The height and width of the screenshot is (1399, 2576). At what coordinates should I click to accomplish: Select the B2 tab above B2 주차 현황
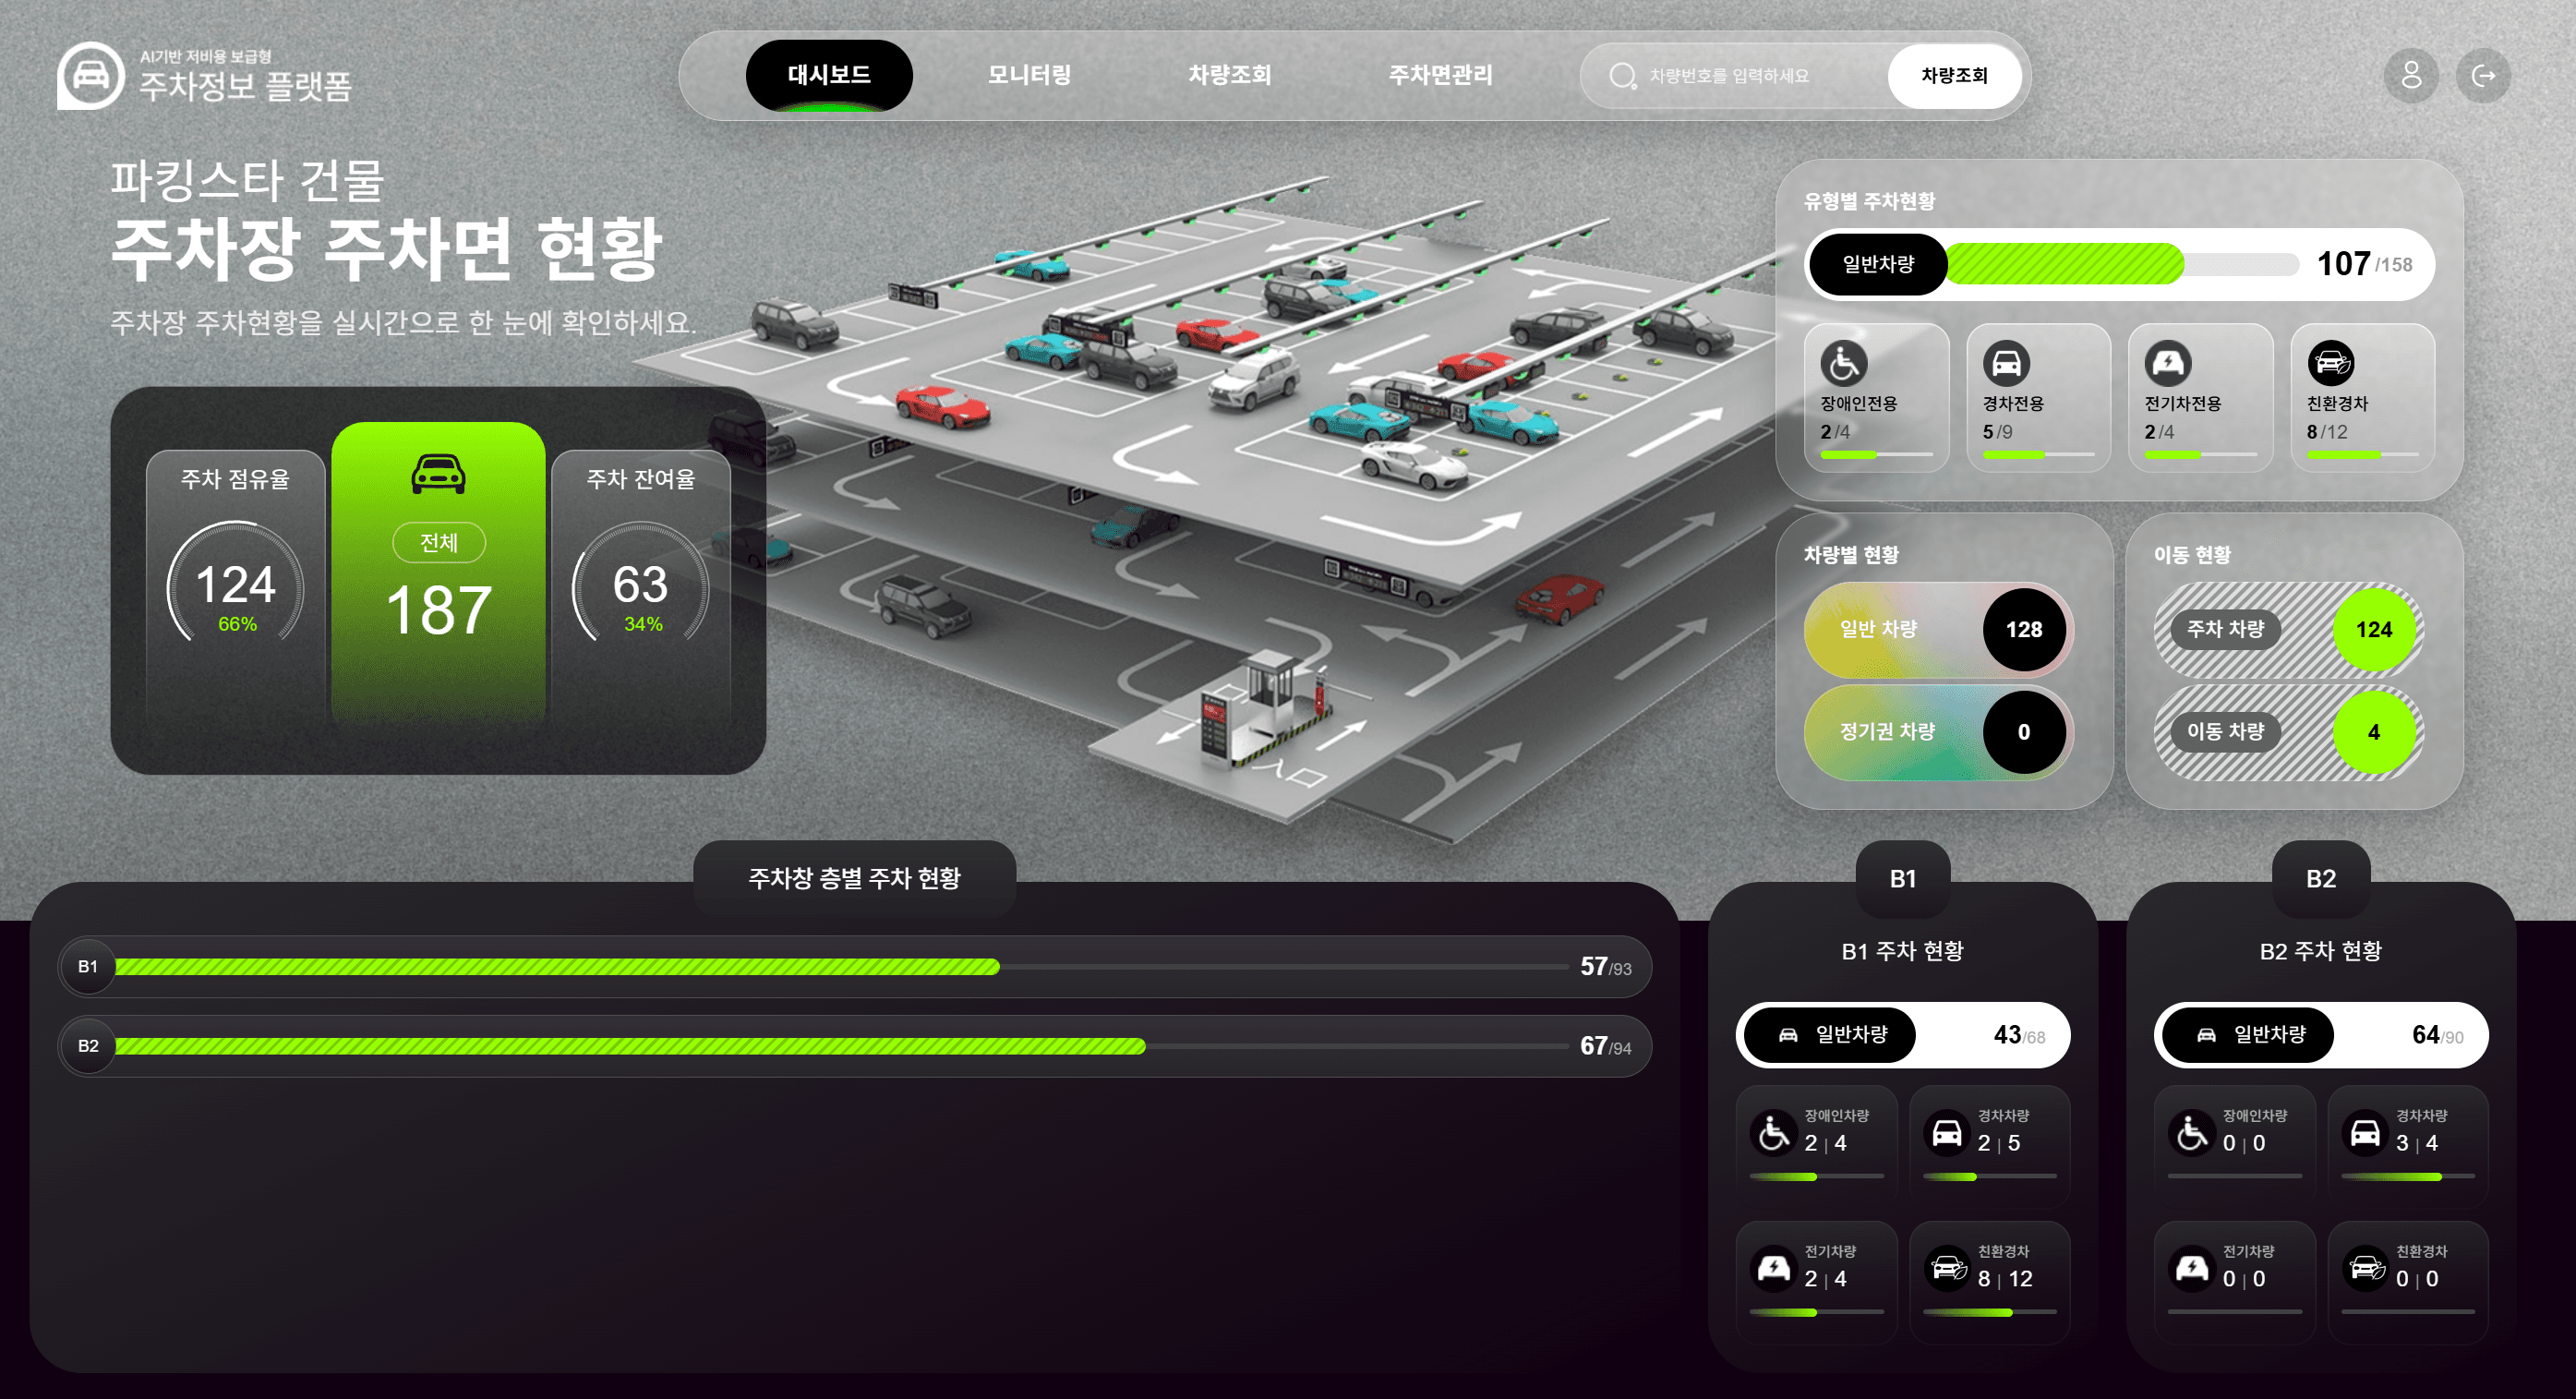[x=2321, y=878]
